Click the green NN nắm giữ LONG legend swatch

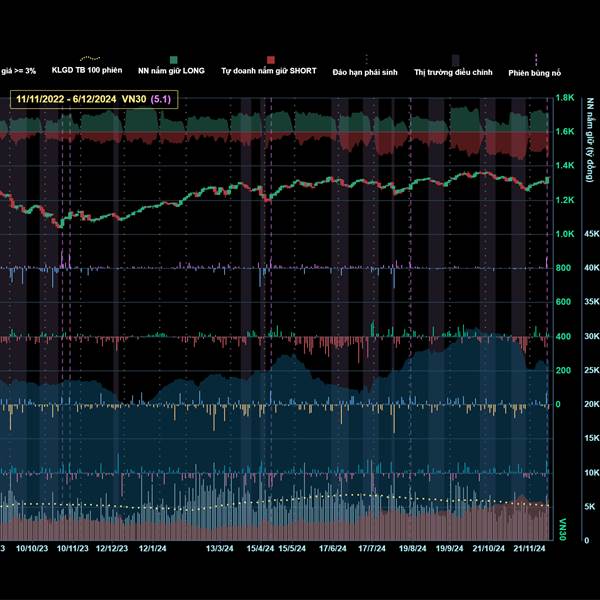point(174,60)
